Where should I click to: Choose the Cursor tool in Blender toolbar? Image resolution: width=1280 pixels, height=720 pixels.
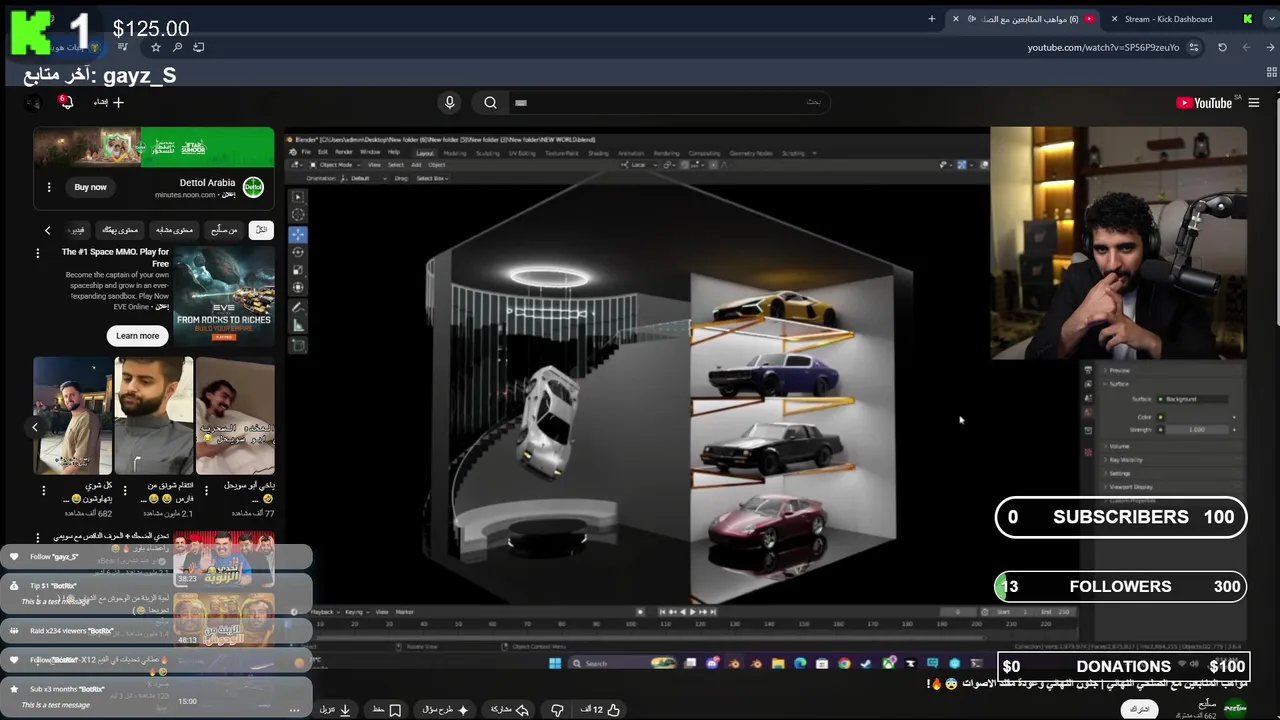tap(298, 215)
